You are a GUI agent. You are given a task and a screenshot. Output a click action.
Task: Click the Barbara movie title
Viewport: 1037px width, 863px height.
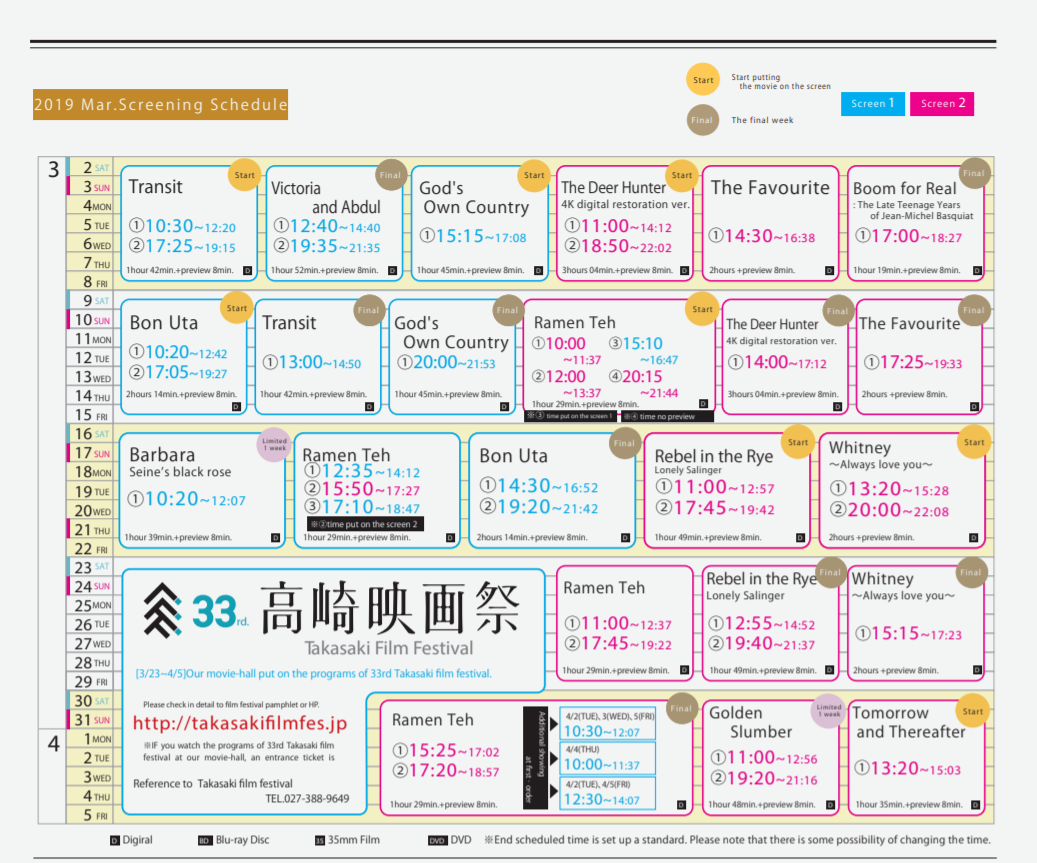(x=162, y=455)
